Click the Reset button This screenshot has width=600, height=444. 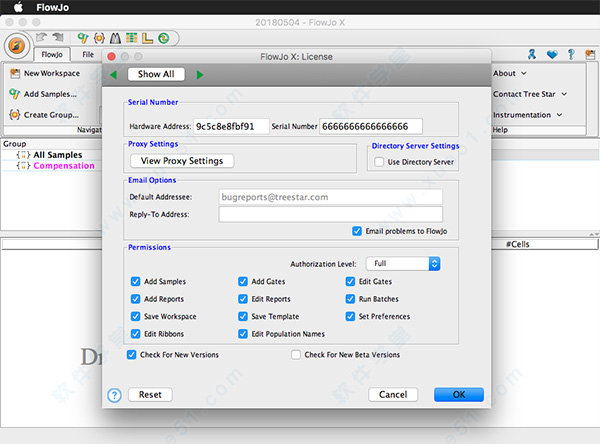coord(150,395)
